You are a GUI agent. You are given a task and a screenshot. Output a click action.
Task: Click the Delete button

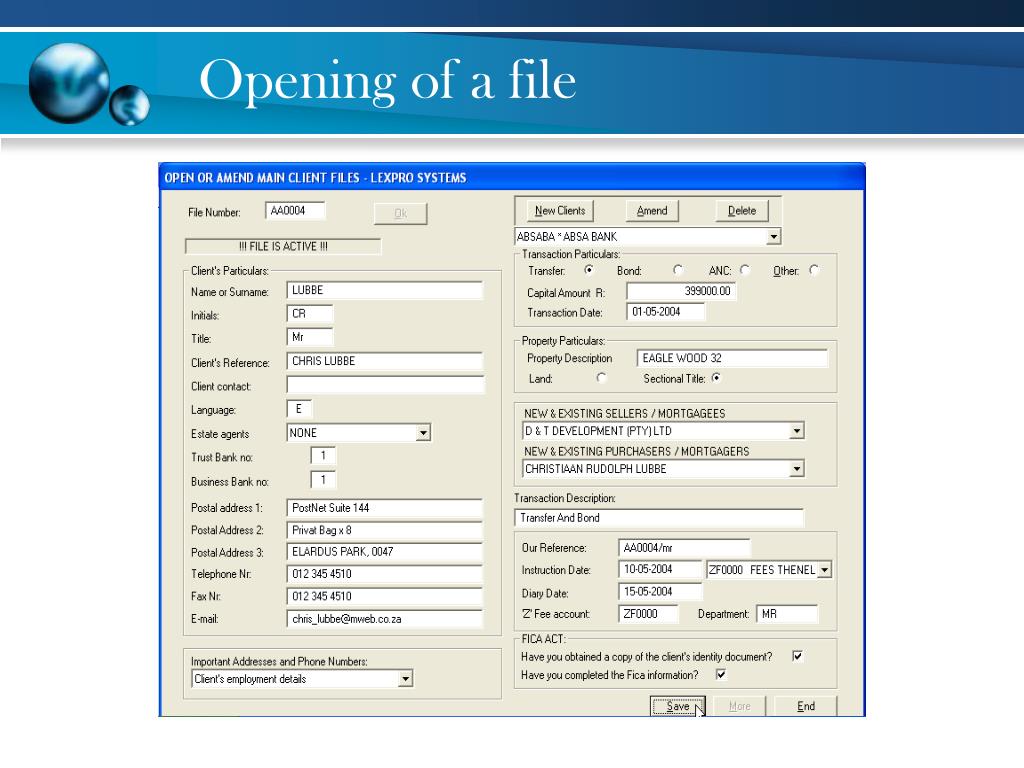tap(742, 211)
